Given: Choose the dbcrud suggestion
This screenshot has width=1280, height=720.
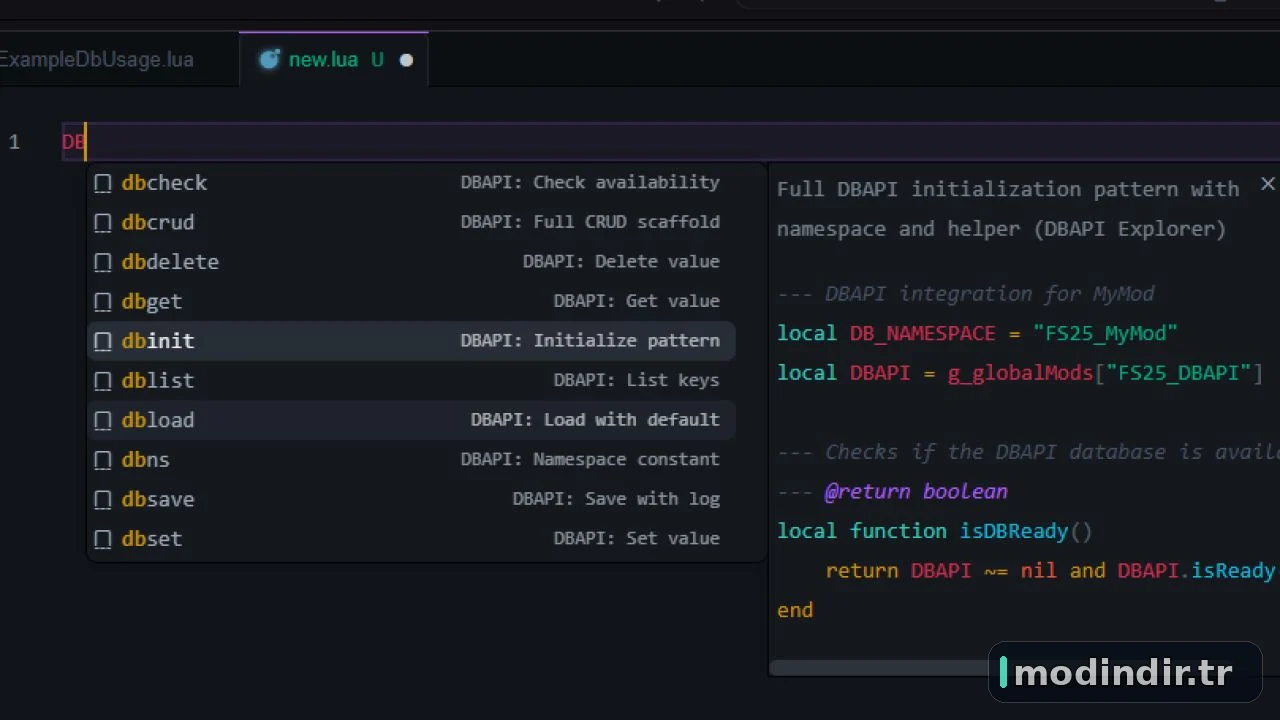Looking at the screenshot, I should point(411,222).
